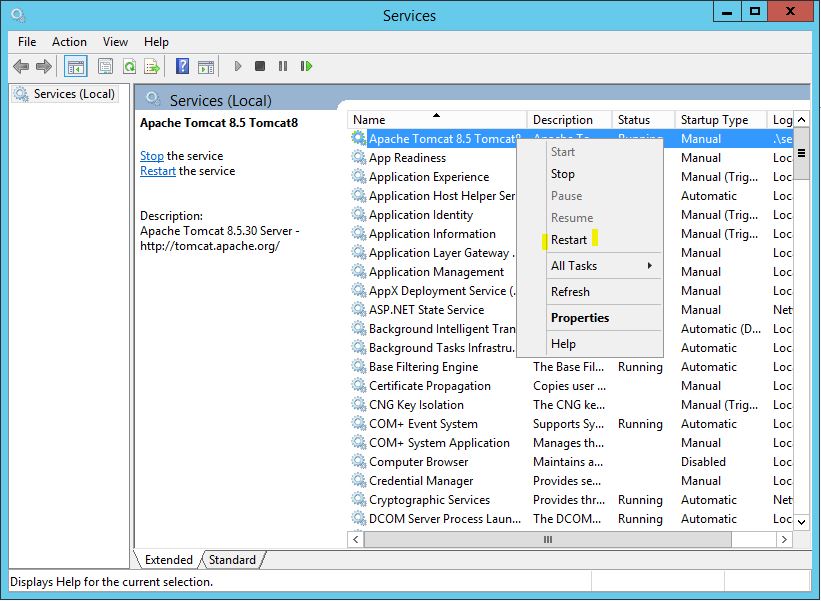Click the gear icon beside COM+ Event System

[359, 424]
